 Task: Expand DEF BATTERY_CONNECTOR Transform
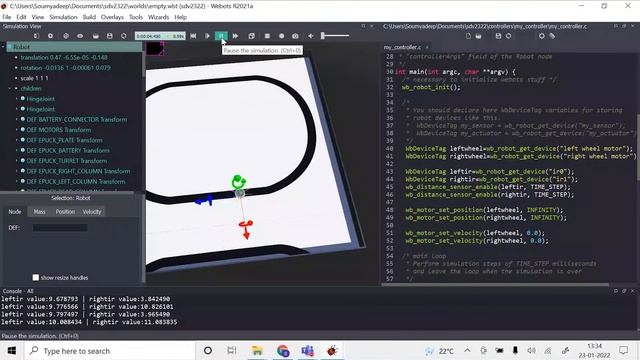[17, 120]
